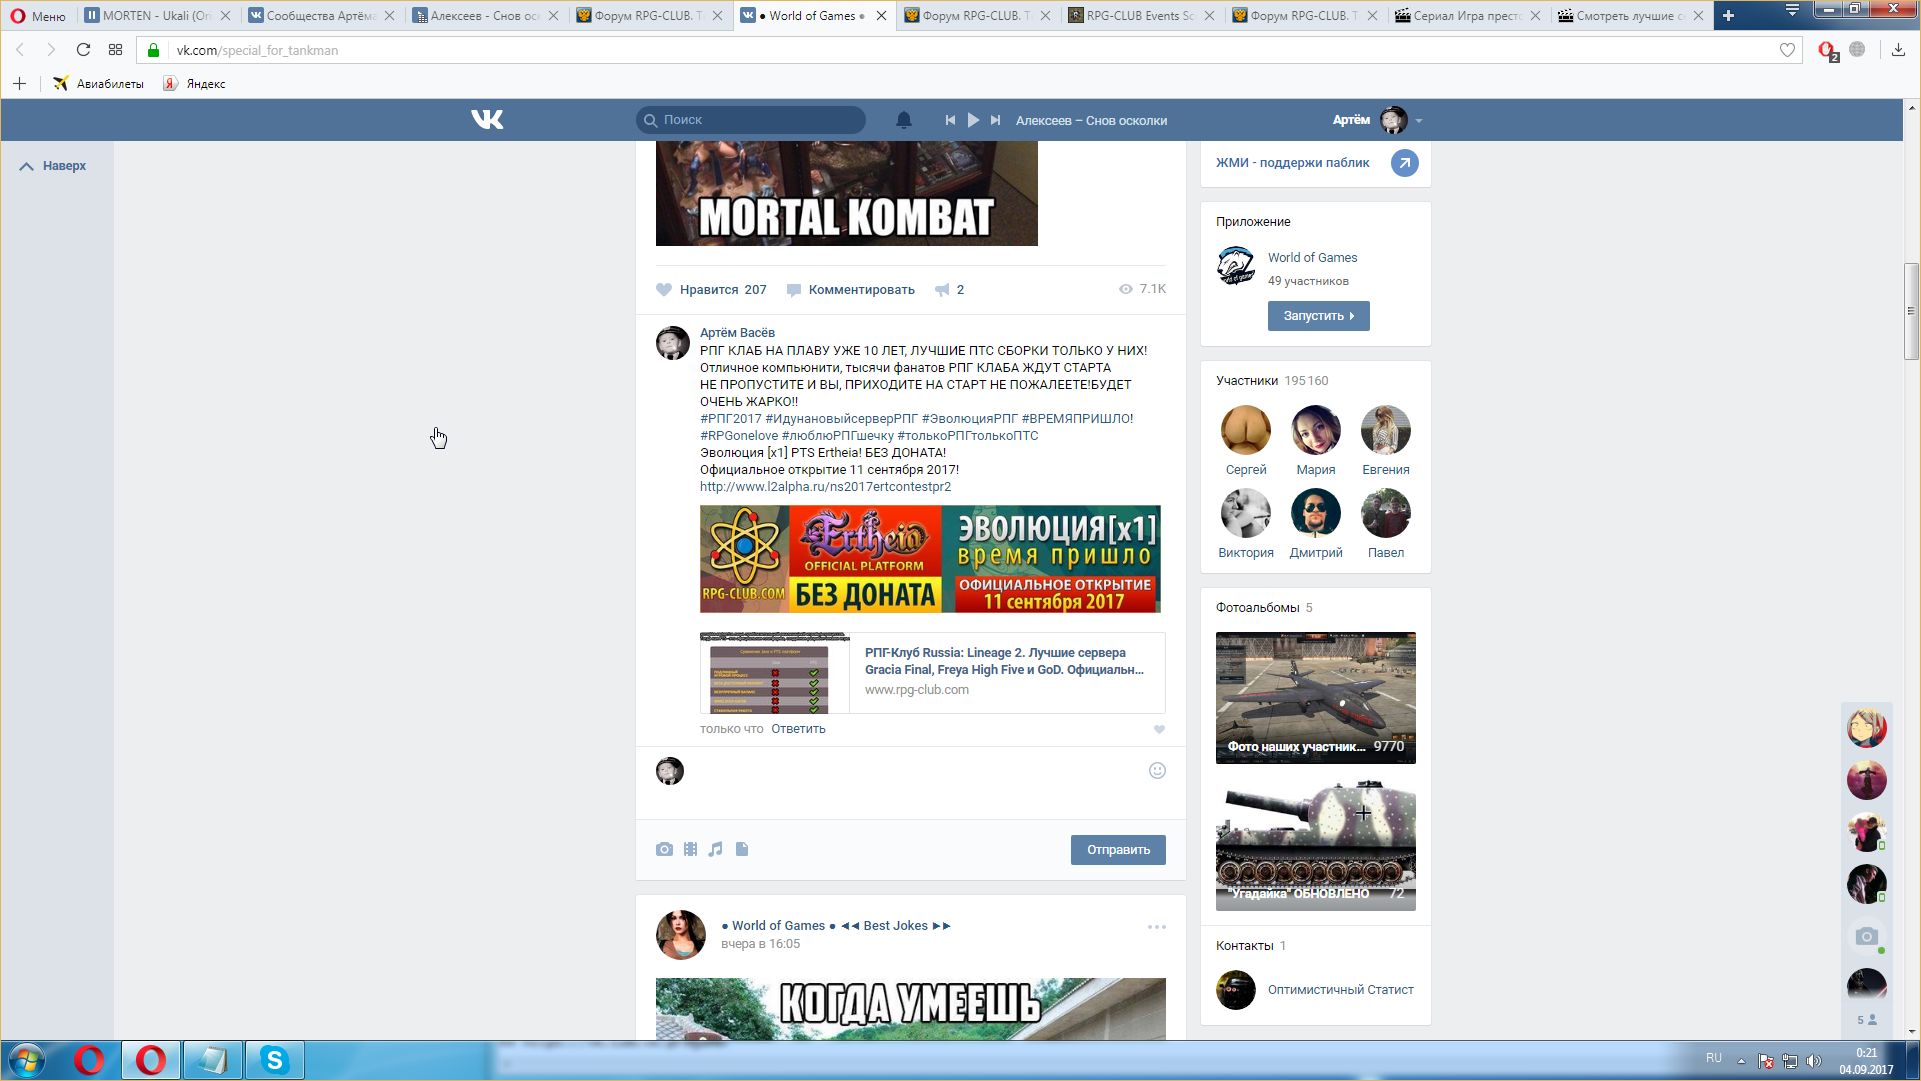This screenshot has width=1921, height=1081.
Task: Attach a video with film icon
Action: pos(690,850)
